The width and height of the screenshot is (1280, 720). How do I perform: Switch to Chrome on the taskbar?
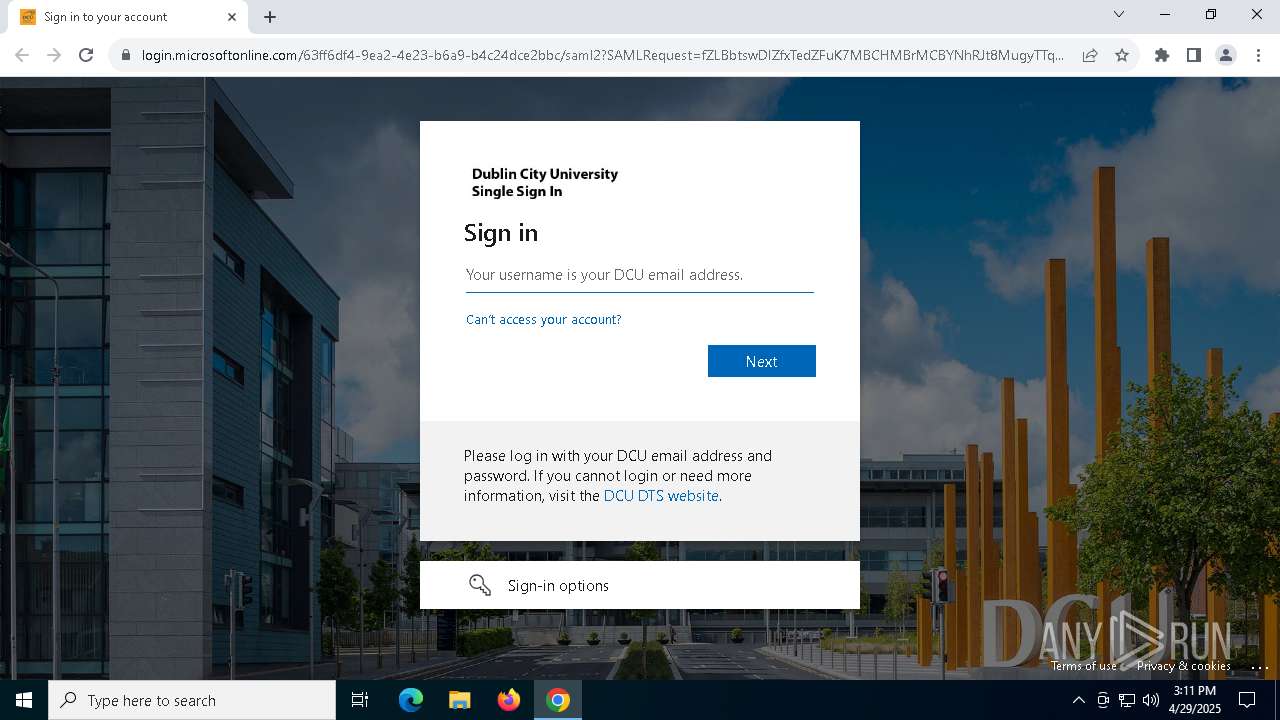pyautogui.click(x=558, y=700)
